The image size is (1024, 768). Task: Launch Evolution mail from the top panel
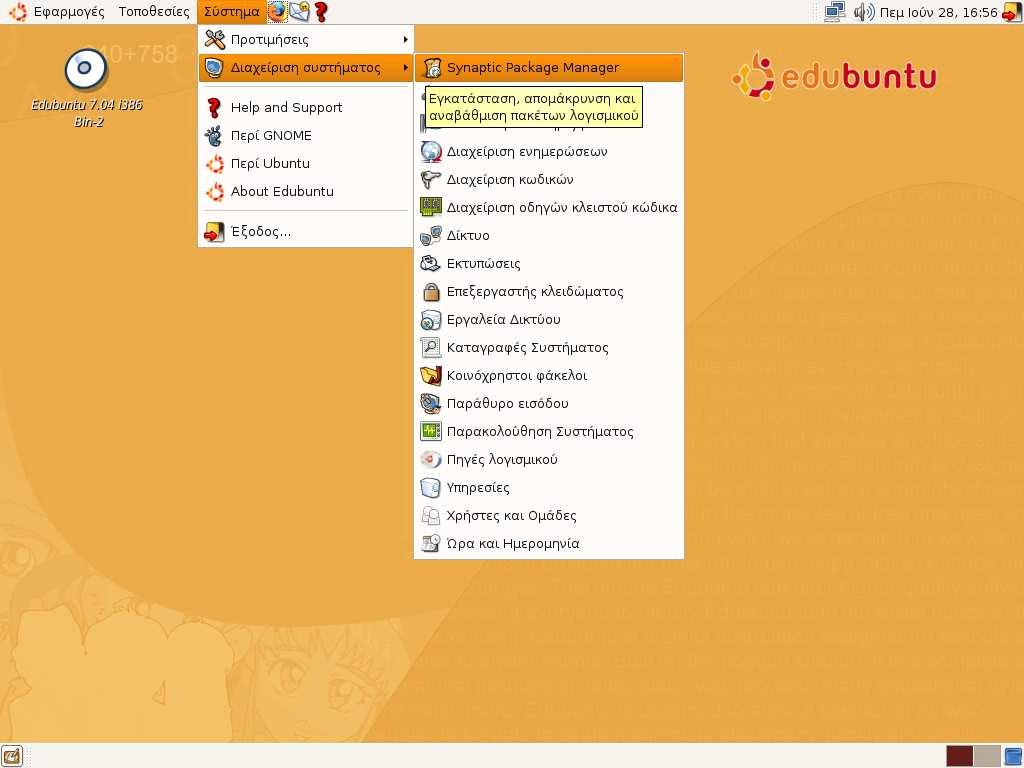[300, 12]
